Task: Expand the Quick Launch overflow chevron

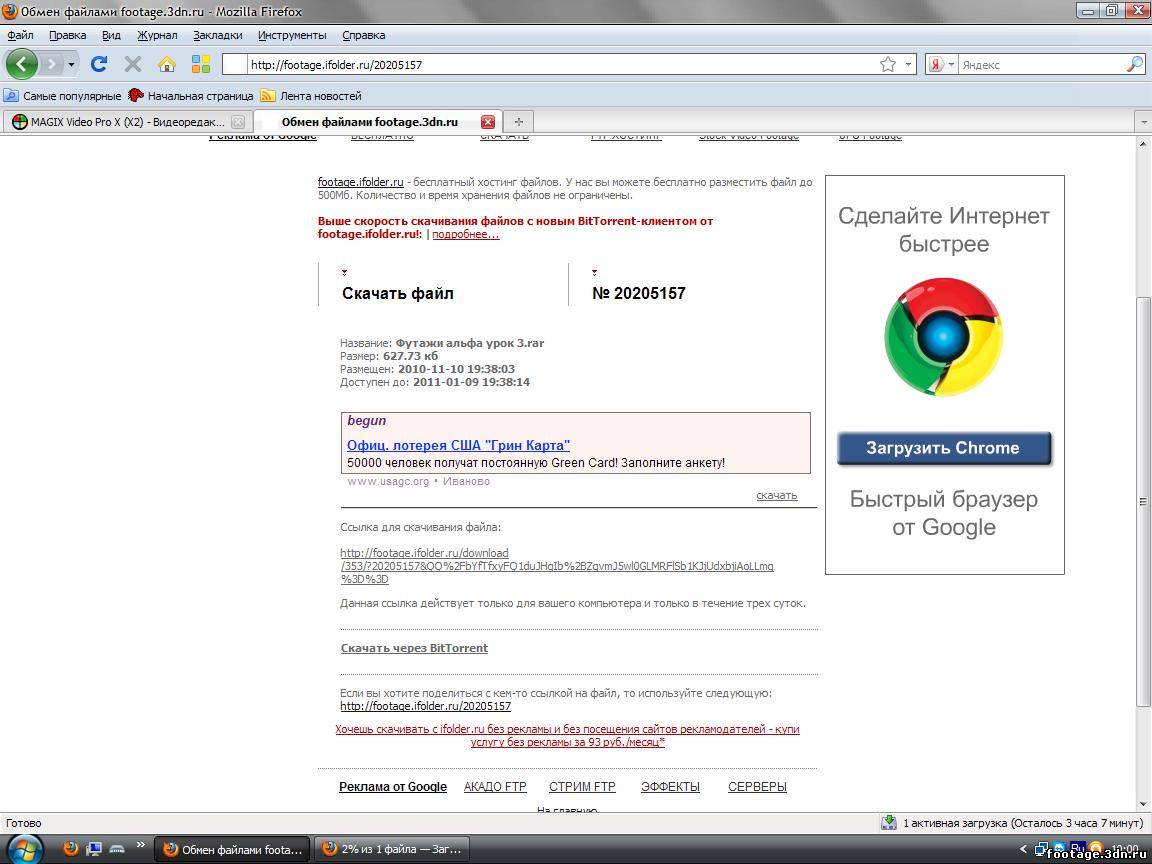Action: [140, 846]
